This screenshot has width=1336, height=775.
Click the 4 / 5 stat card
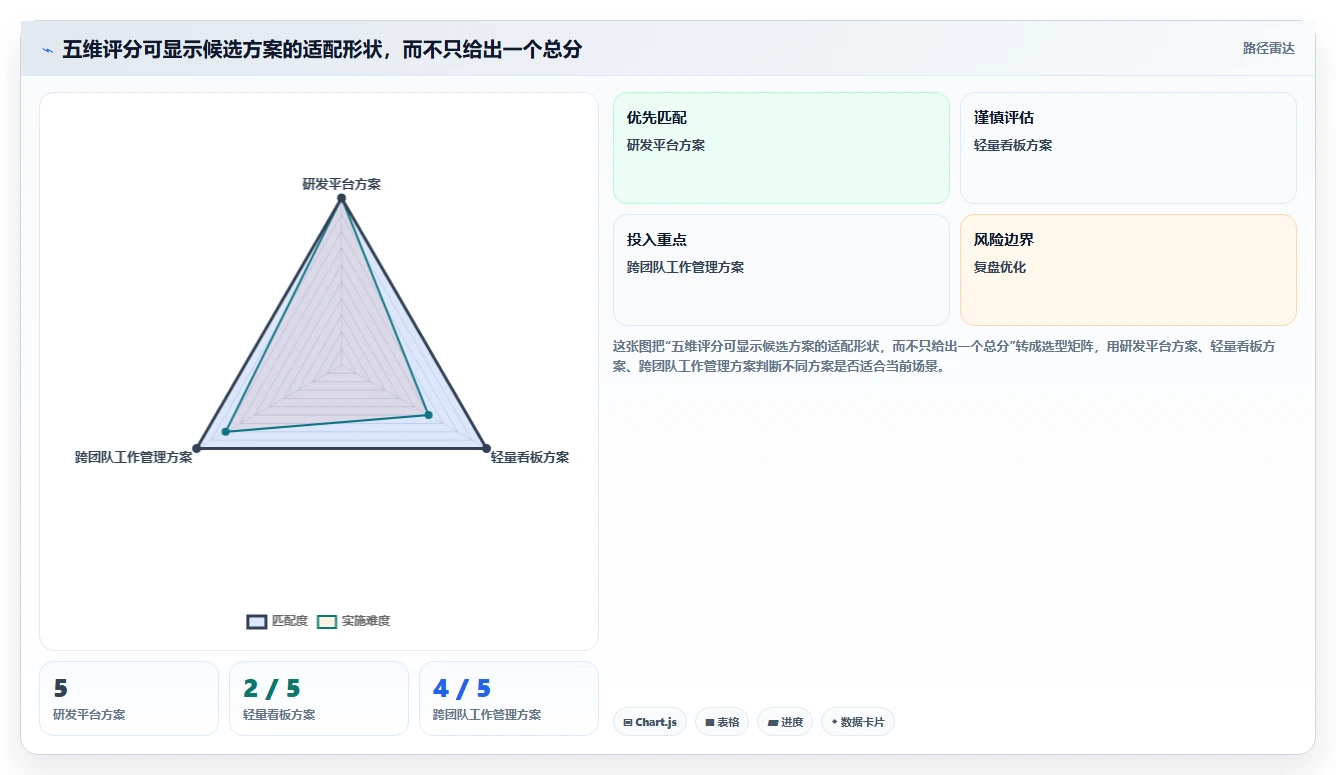coord(509,698)
